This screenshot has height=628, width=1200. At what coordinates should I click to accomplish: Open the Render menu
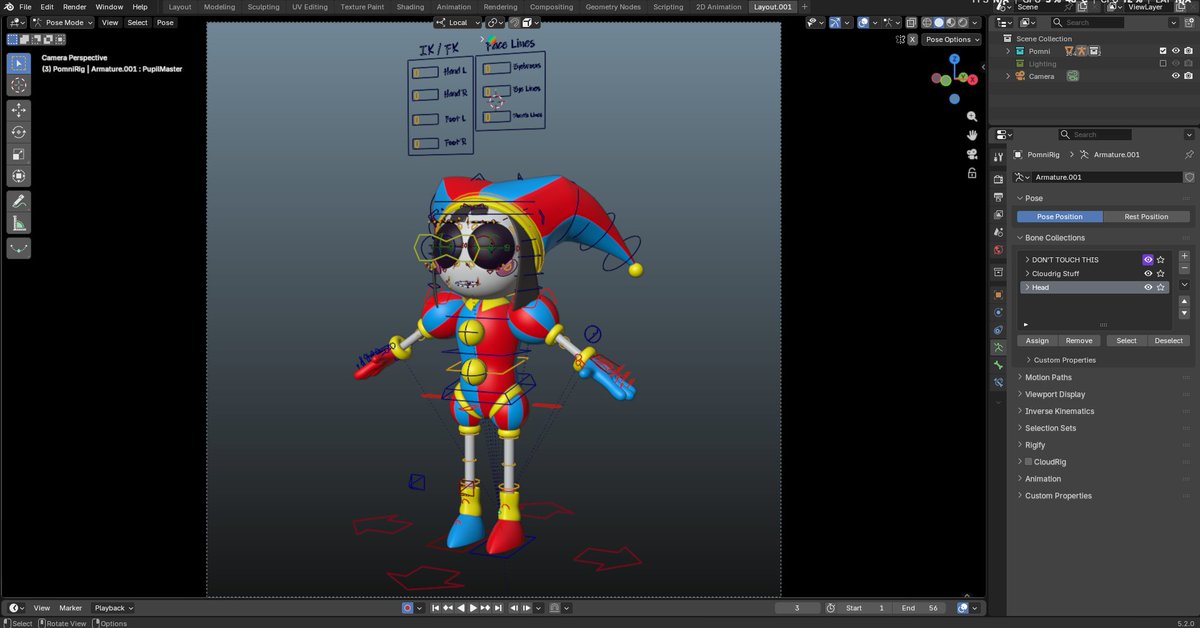(75, 7)
